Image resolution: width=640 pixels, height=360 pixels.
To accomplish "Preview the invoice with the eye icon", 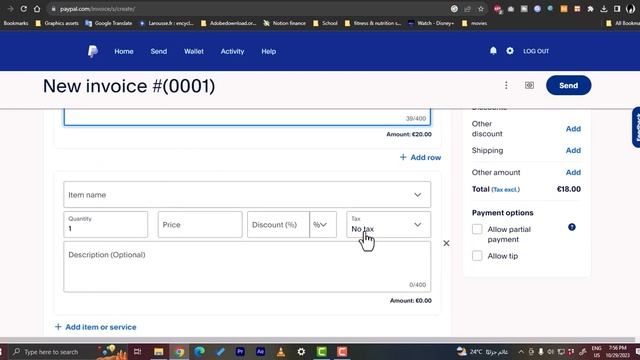I will click(x=529, y=85).
